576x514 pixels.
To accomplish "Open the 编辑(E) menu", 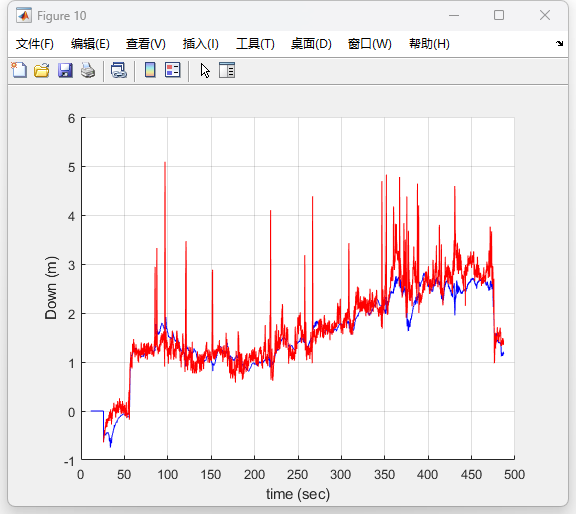I will click(90, 44).
